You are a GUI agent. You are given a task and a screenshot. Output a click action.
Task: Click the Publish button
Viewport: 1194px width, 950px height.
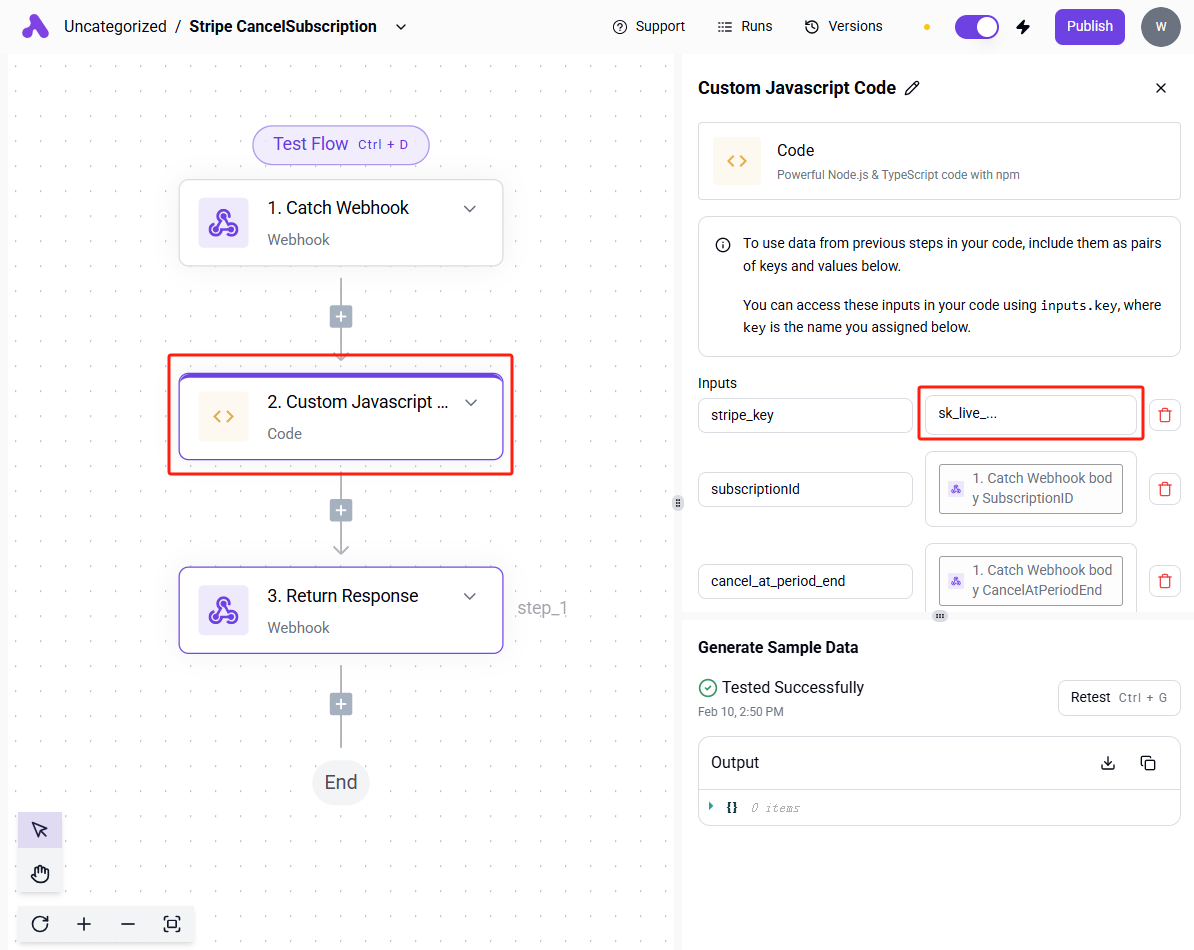pyautogui.click(x=1089, y=27)
